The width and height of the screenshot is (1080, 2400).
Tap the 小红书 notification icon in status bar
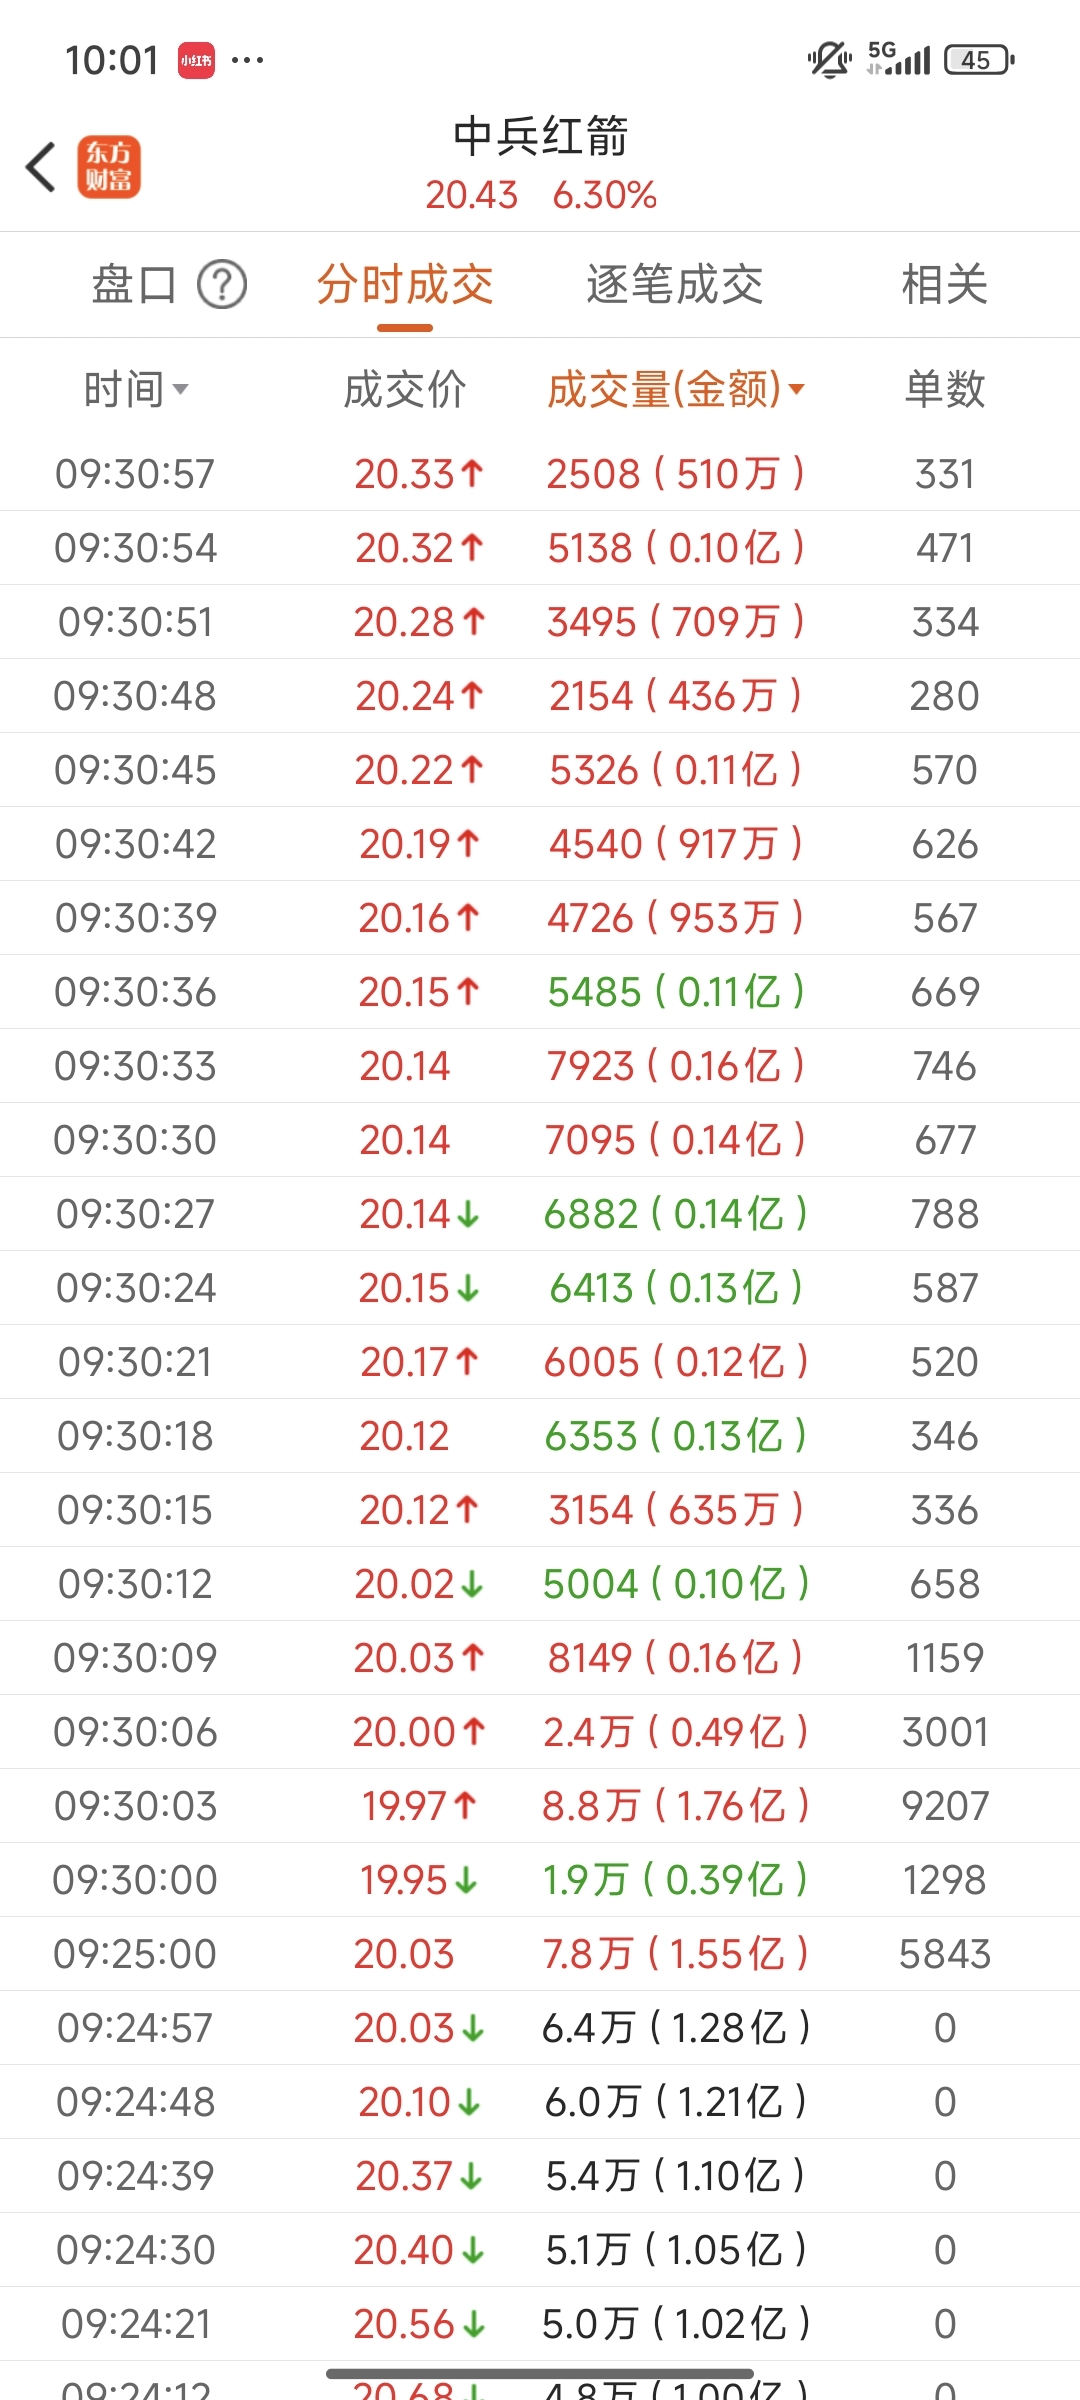click(197, 60)
